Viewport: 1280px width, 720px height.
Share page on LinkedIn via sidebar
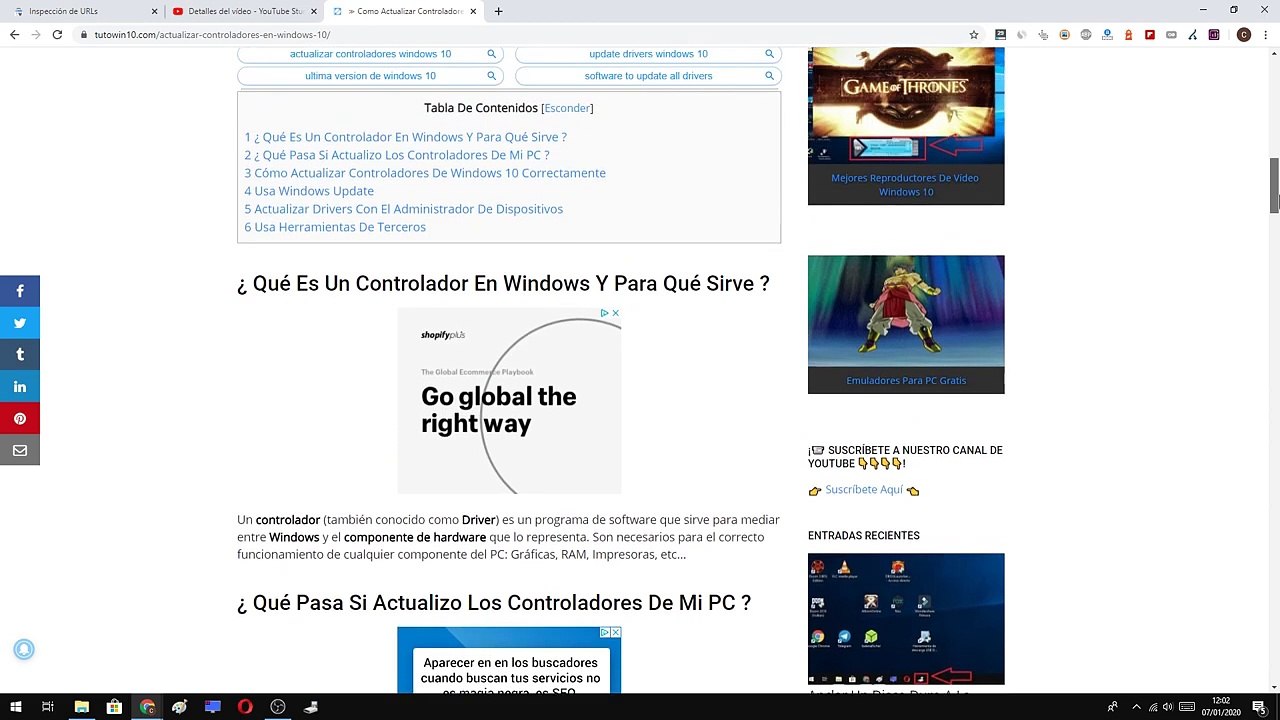(20, 387)
